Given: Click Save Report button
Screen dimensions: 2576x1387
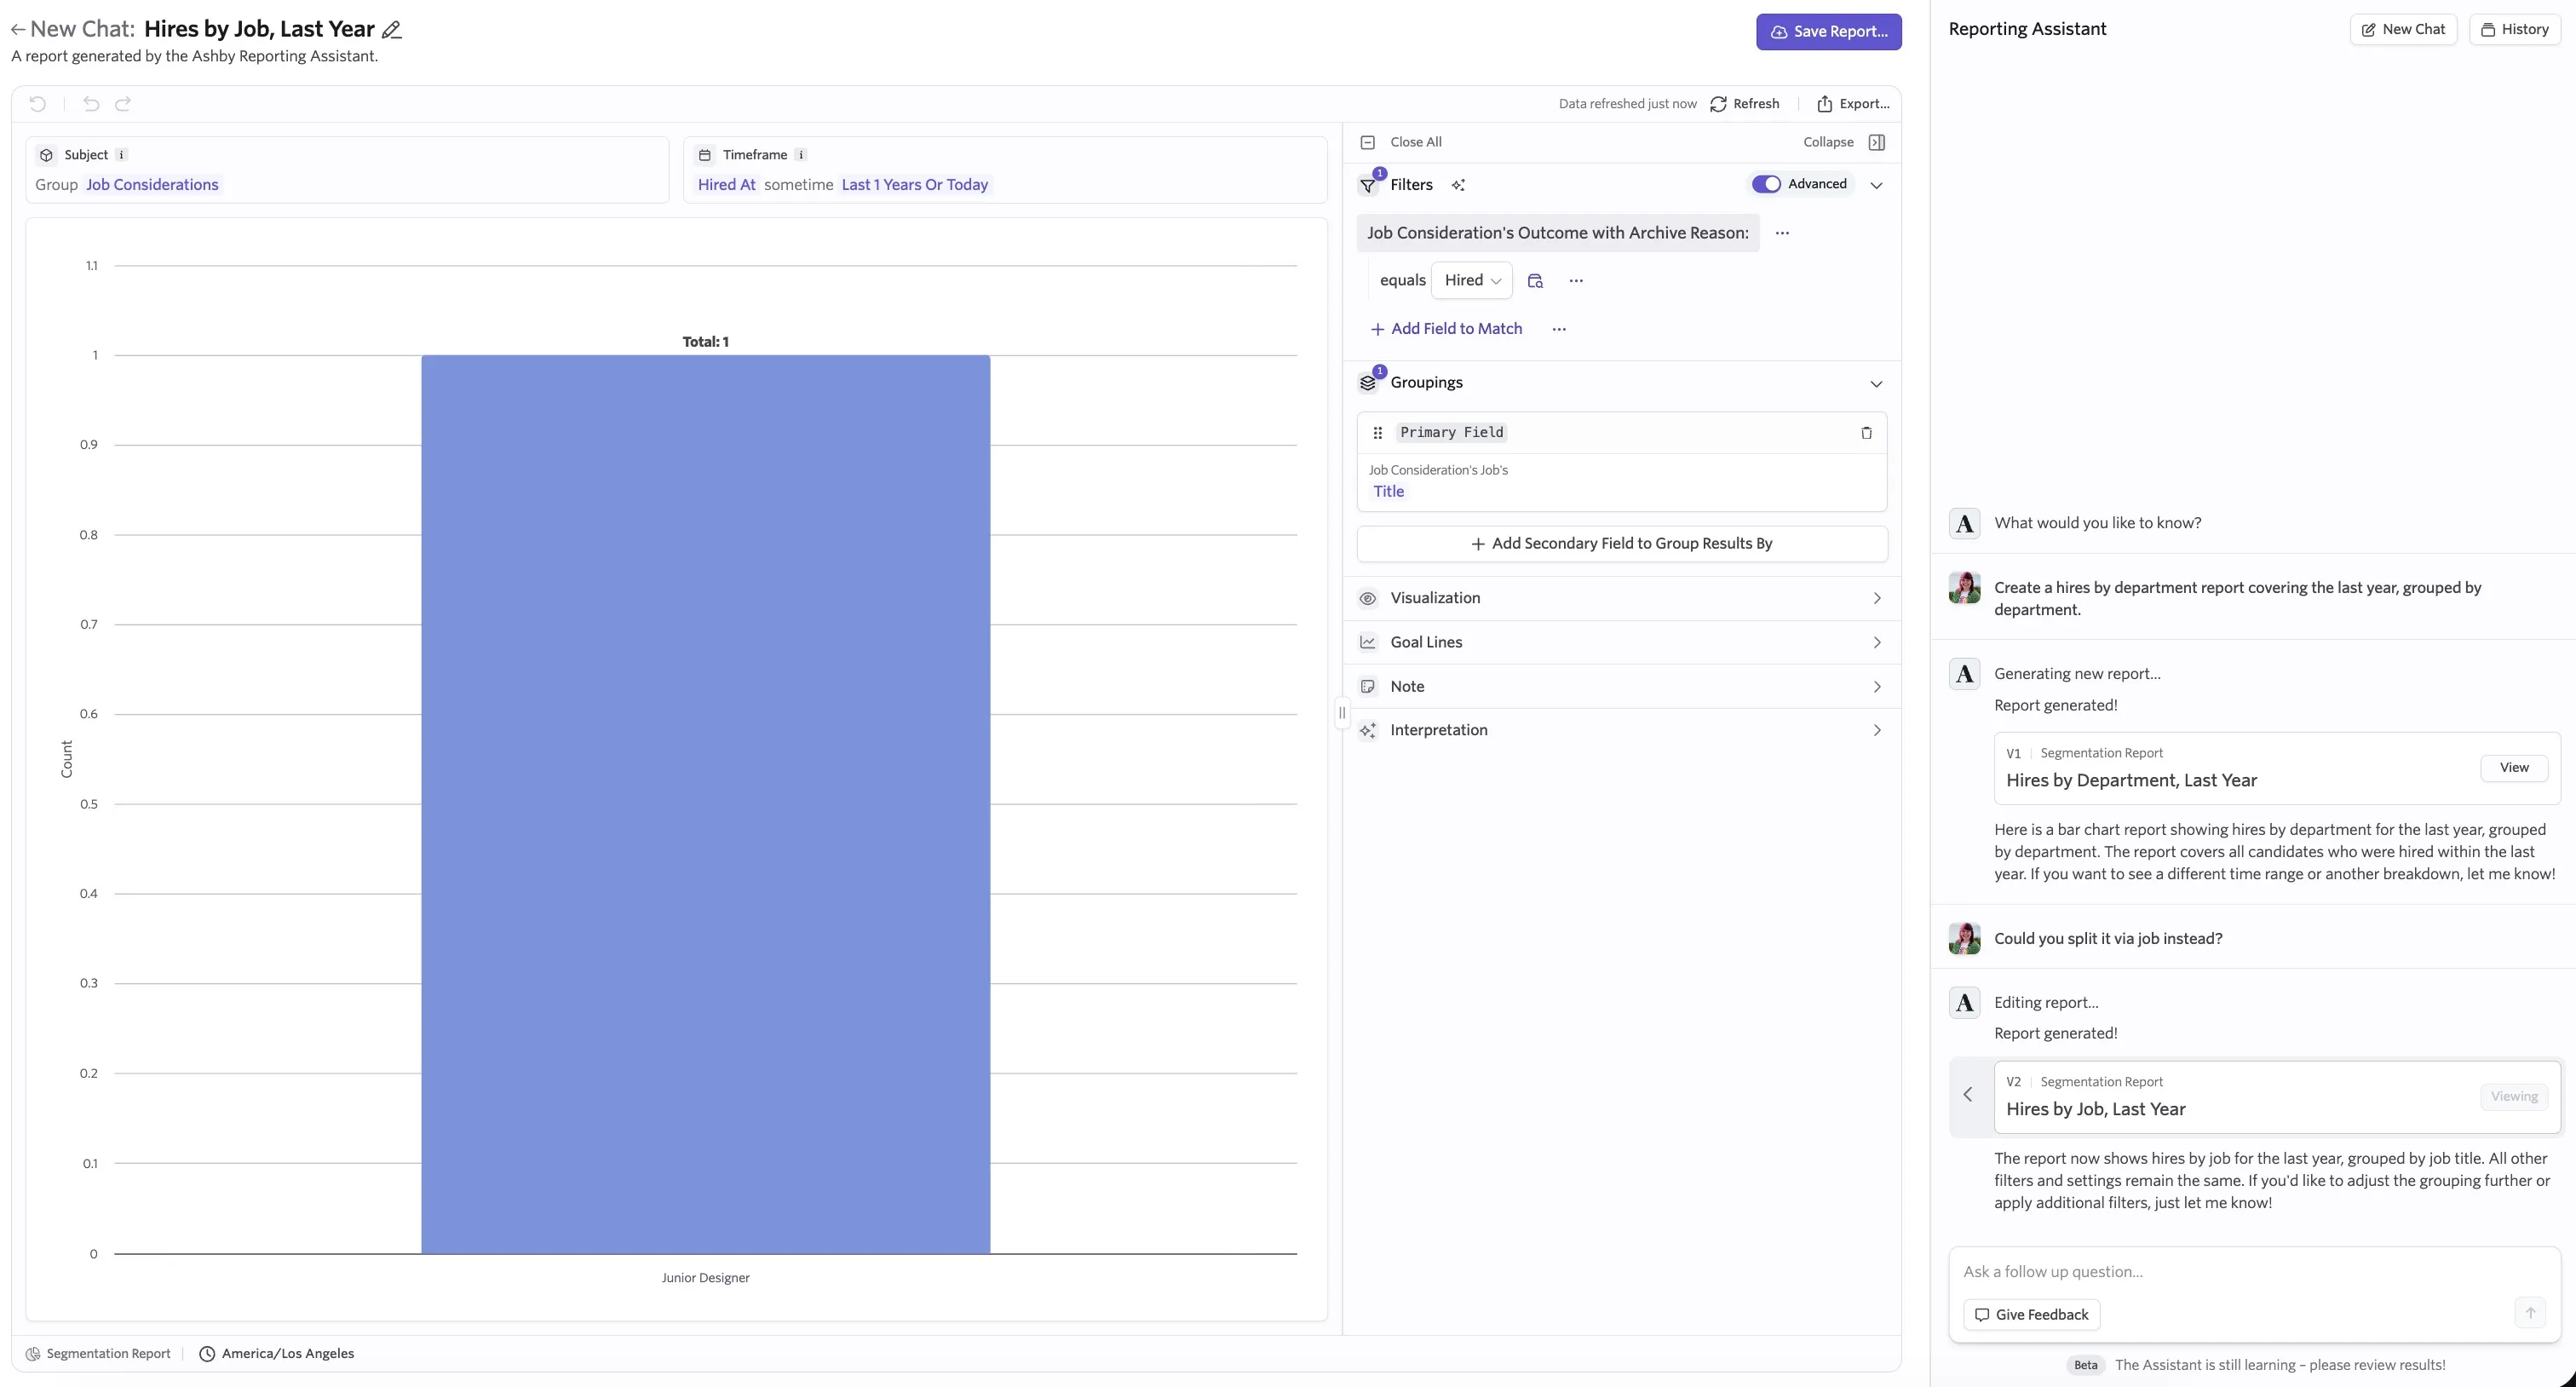Looking at the screenshot, I should coord(1829,32).
